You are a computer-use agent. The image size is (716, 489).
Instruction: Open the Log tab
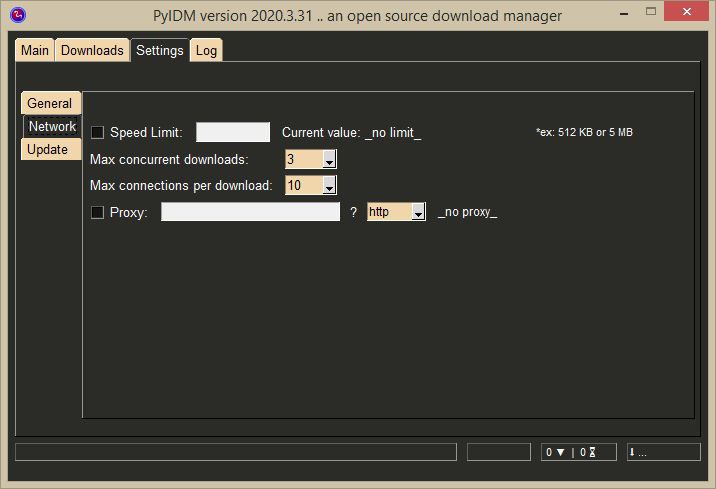tap(206, 50)
